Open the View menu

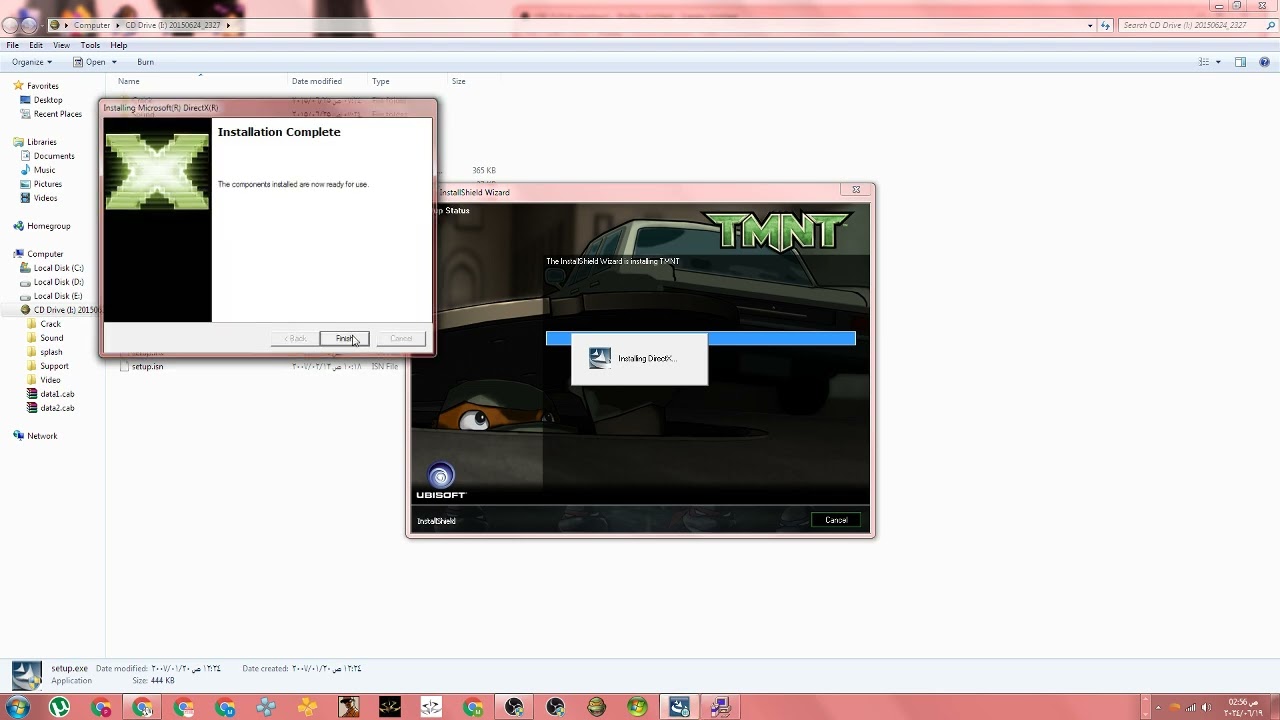coord(61,45)
